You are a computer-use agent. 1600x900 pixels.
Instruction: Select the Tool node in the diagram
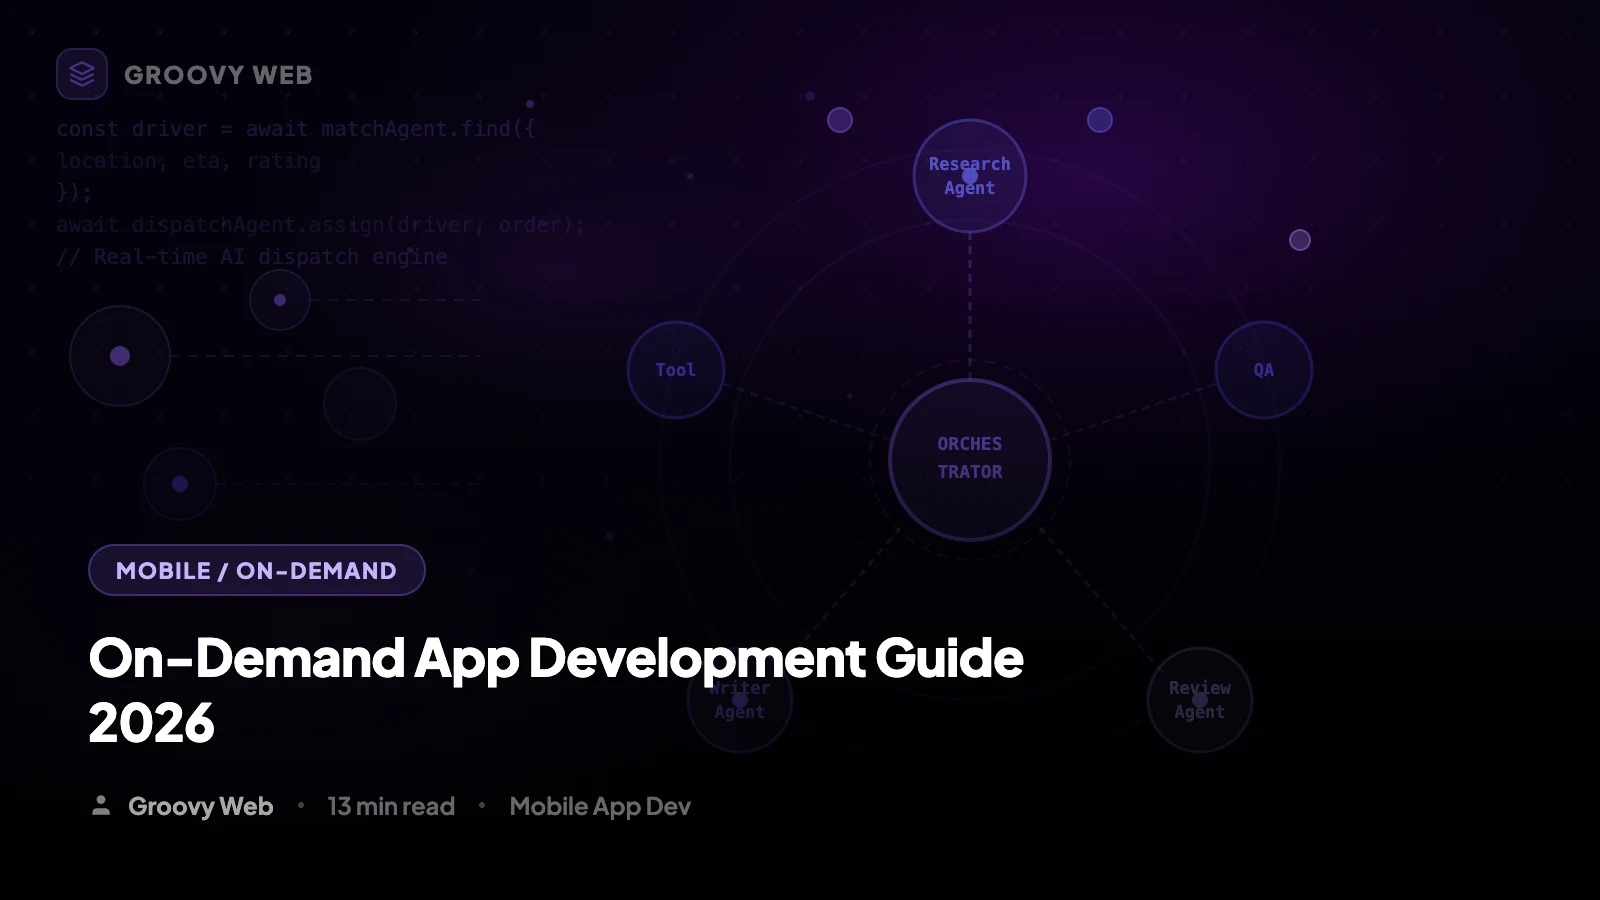click(x=674, y=370)
